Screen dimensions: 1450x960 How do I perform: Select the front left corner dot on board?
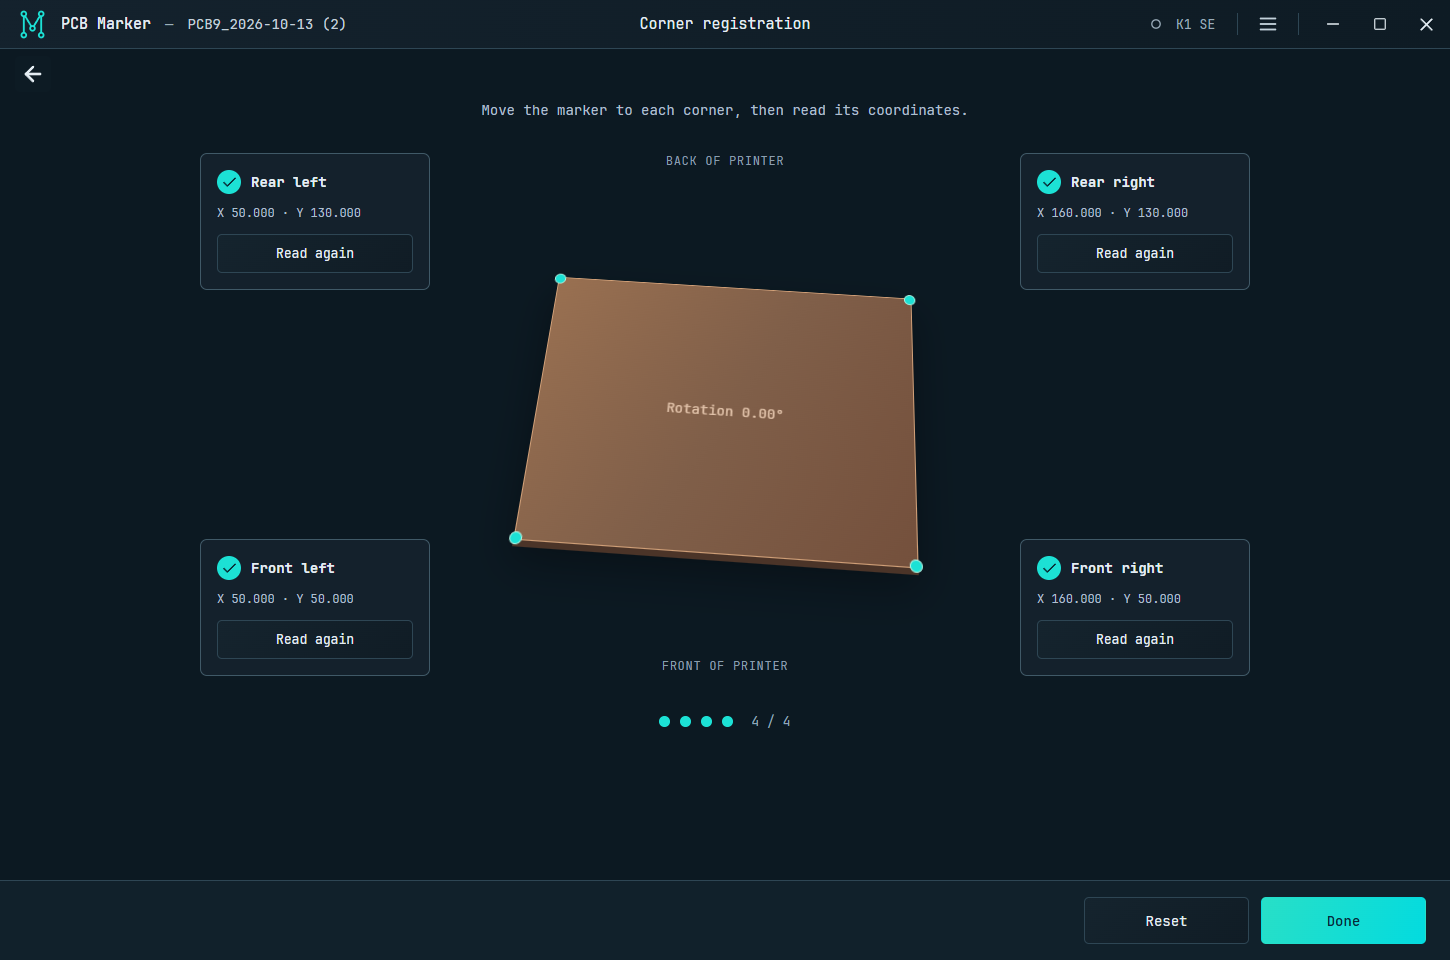(516, 538)
